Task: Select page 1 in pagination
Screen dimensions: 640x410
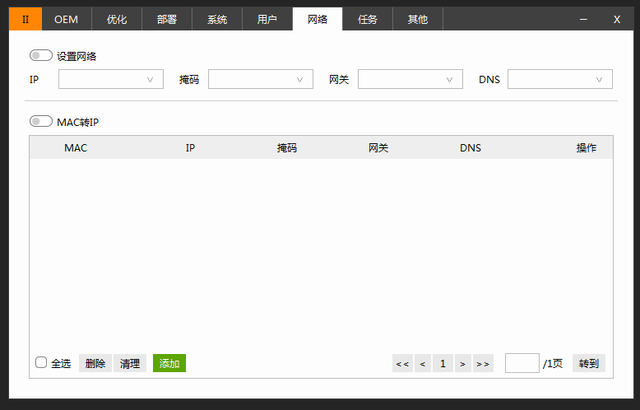Action: click(443, 363)
